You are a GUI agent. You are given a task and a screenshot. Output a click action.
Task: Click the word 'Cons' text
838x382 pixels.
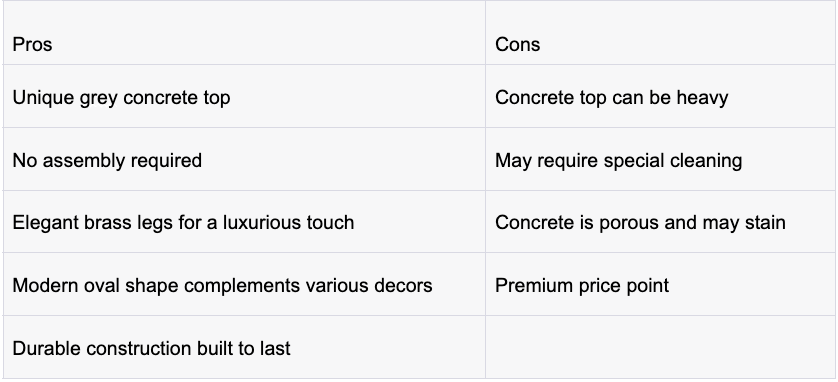[517, 44]
